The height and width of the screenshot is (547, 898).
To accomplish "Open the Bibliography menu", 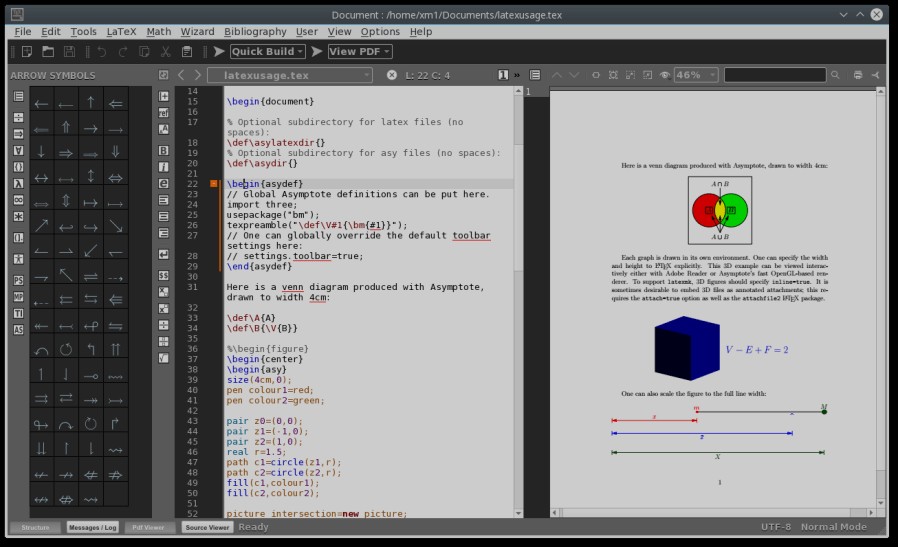I will coord(254,32).
